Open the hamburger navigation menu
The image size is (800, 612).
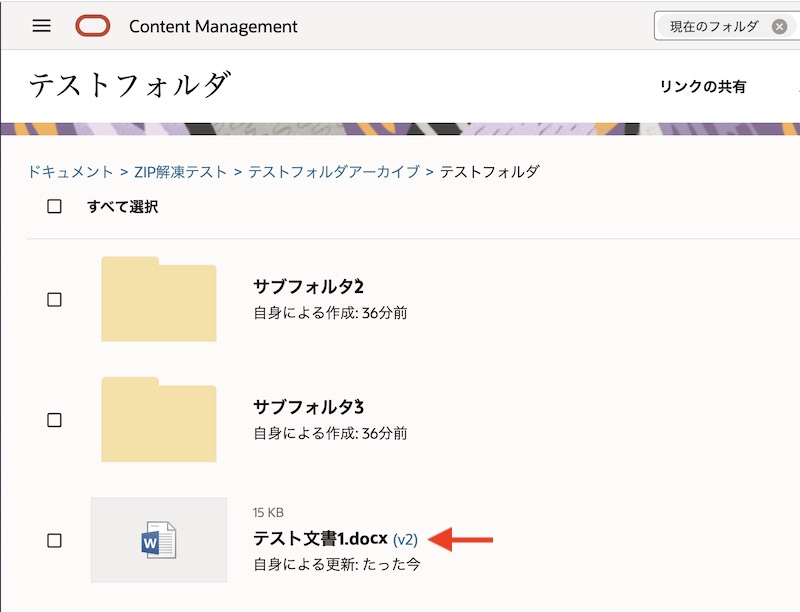click(41, 26)
